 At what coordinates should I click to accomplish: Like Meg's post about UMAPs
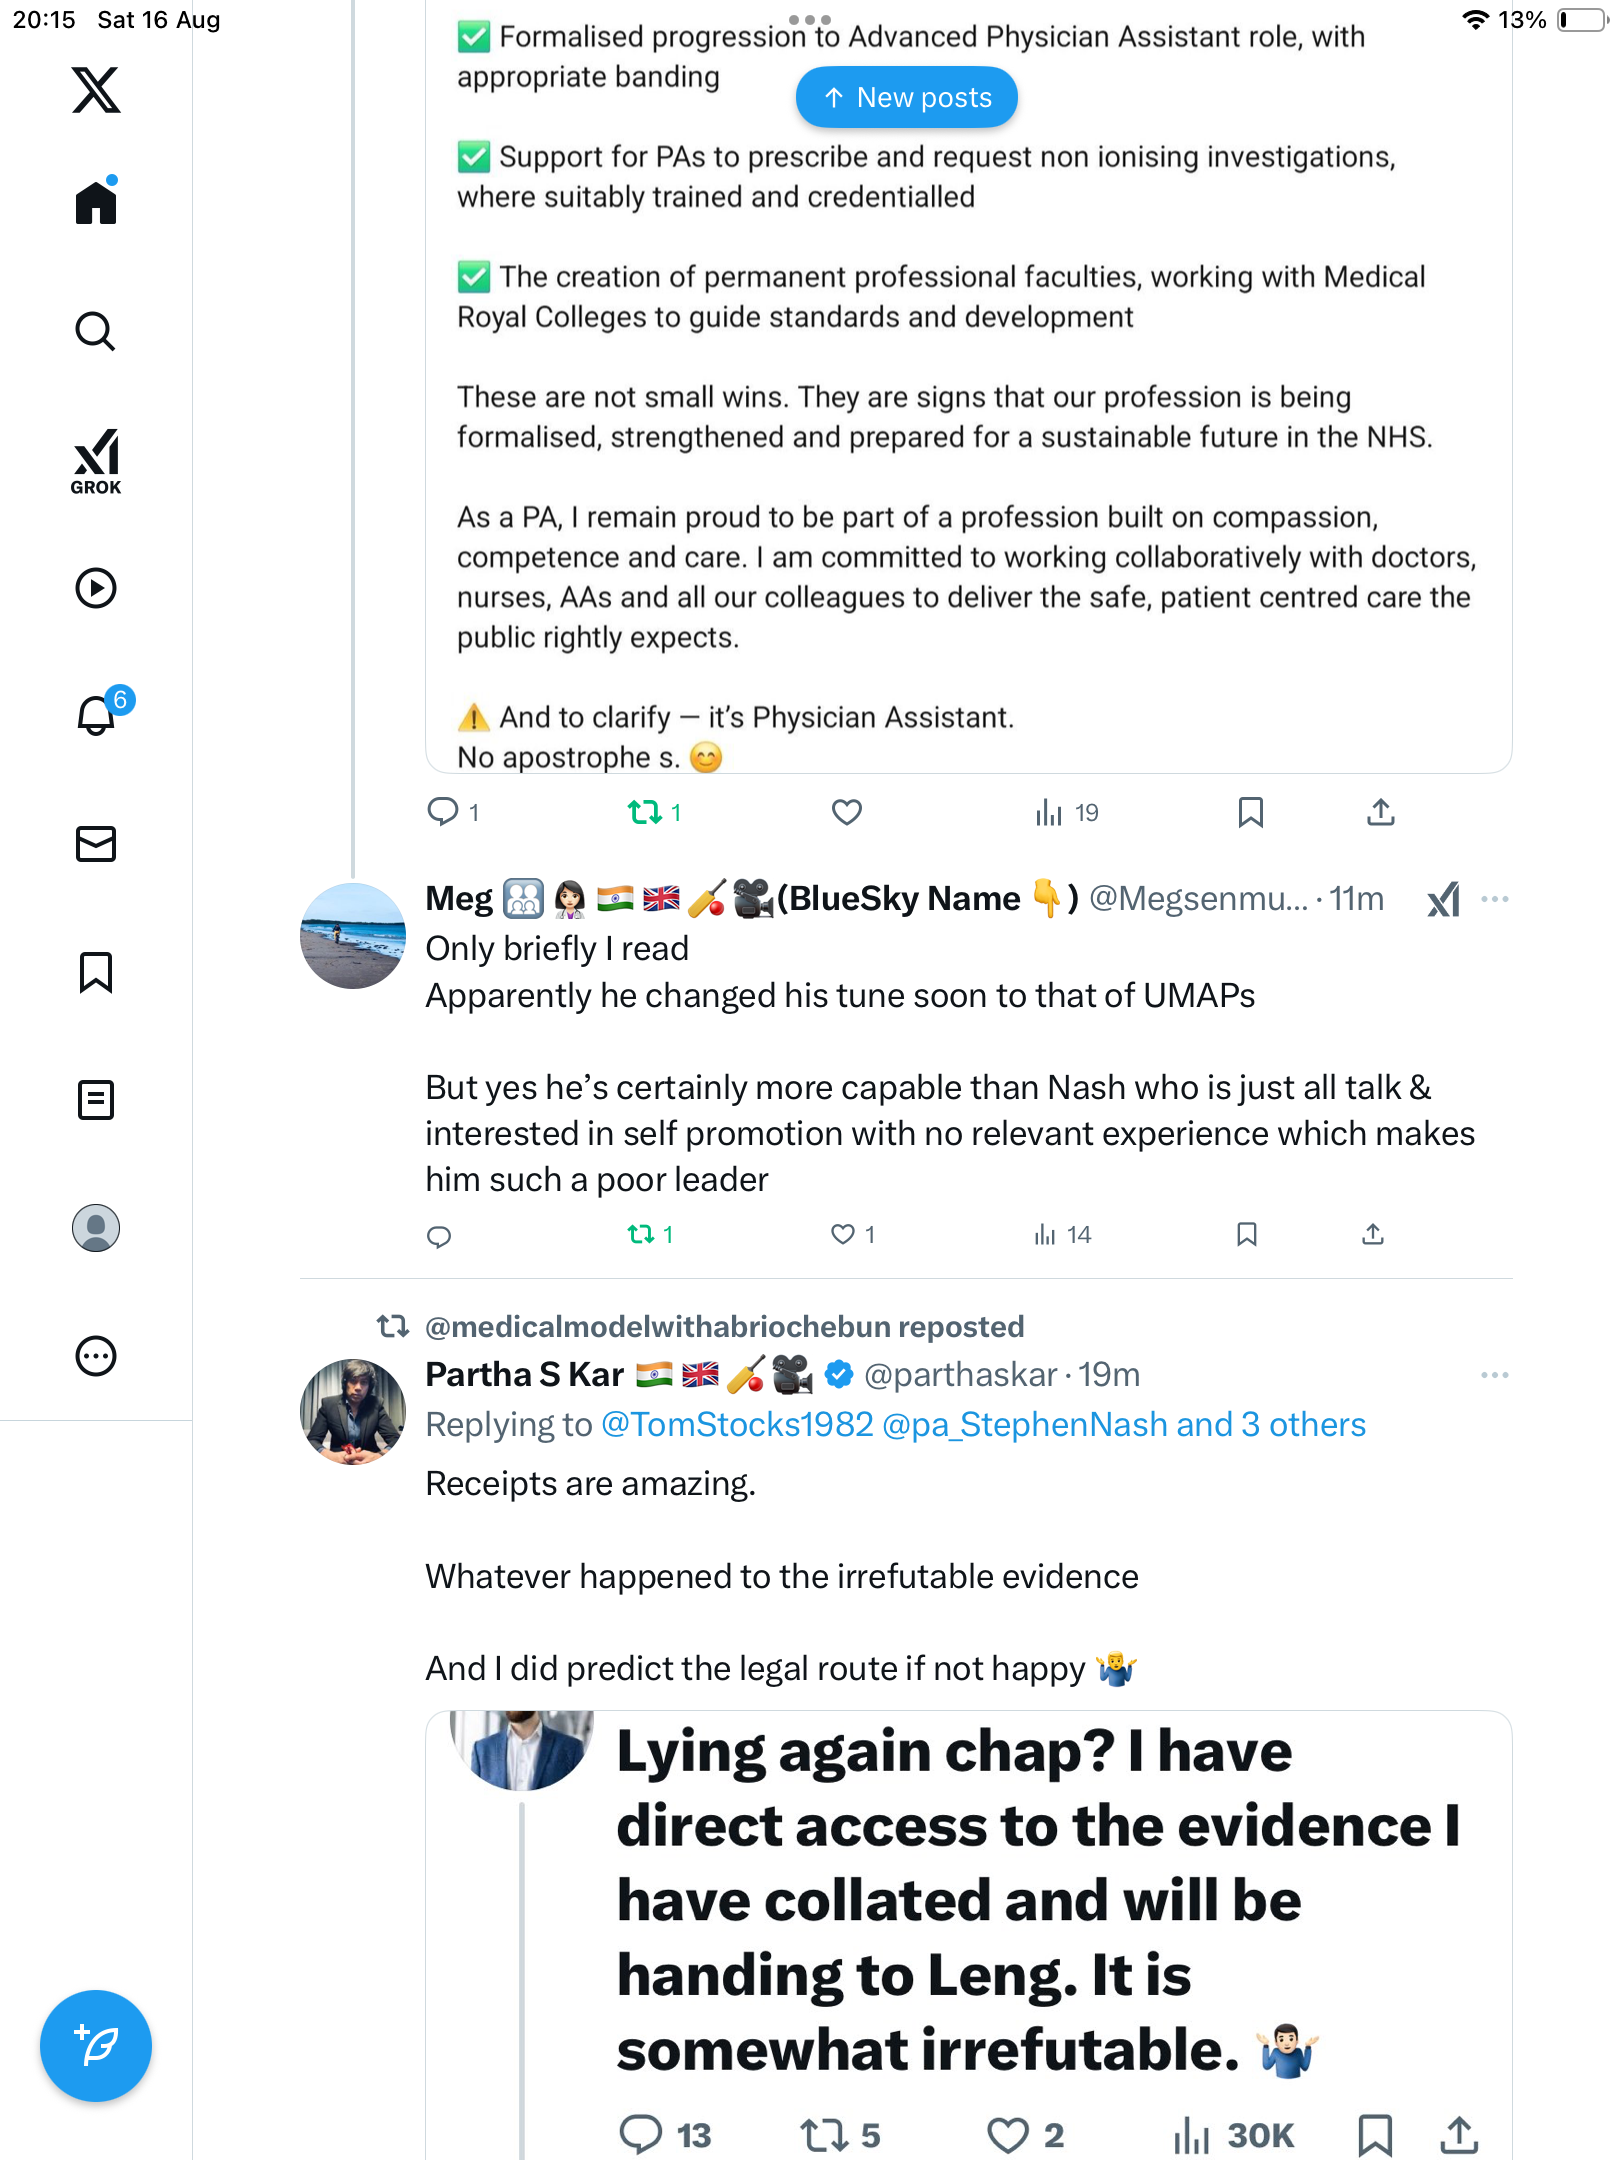843,1235
